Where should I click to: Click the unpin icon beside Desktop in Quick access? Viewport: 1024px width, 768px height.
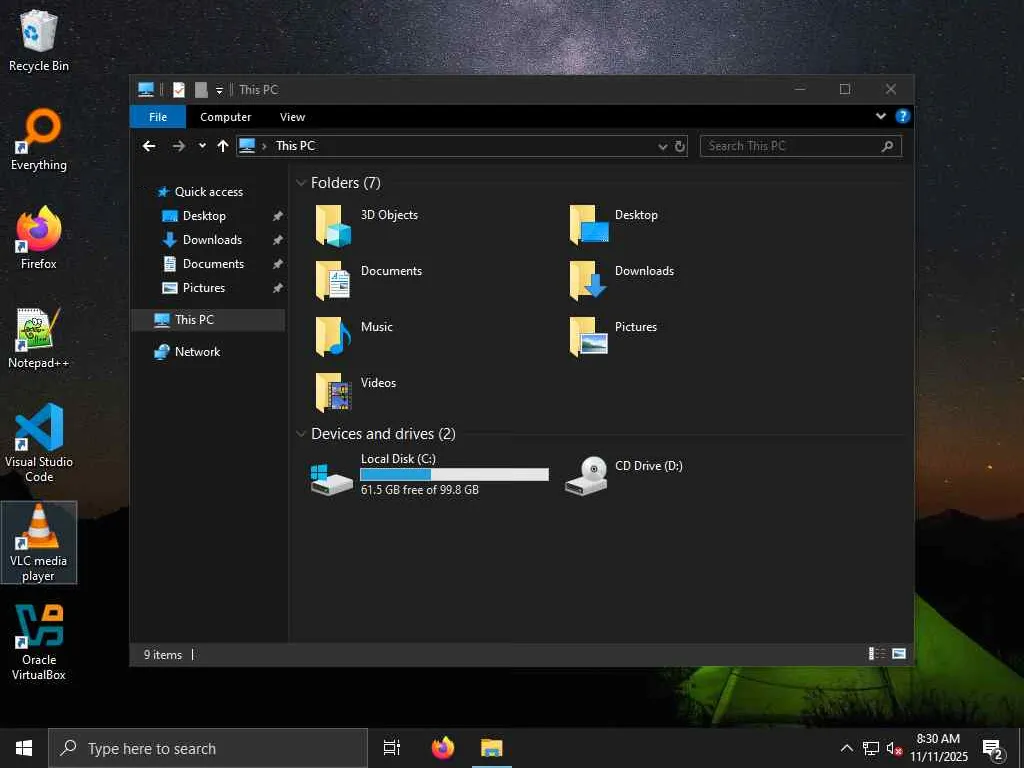tap(278, 216)
